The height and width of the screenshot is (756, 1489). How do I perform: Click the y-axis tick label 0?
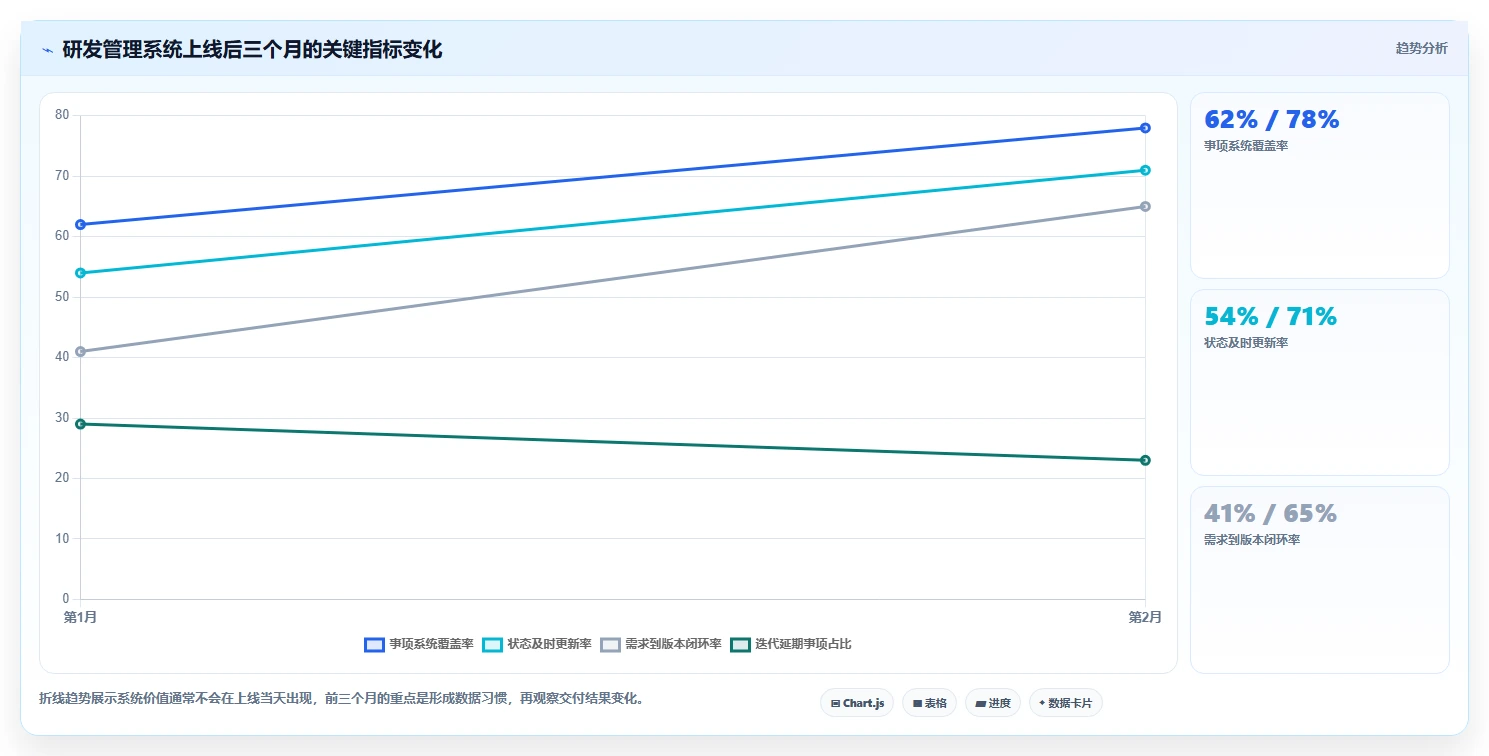click(66, 599)
